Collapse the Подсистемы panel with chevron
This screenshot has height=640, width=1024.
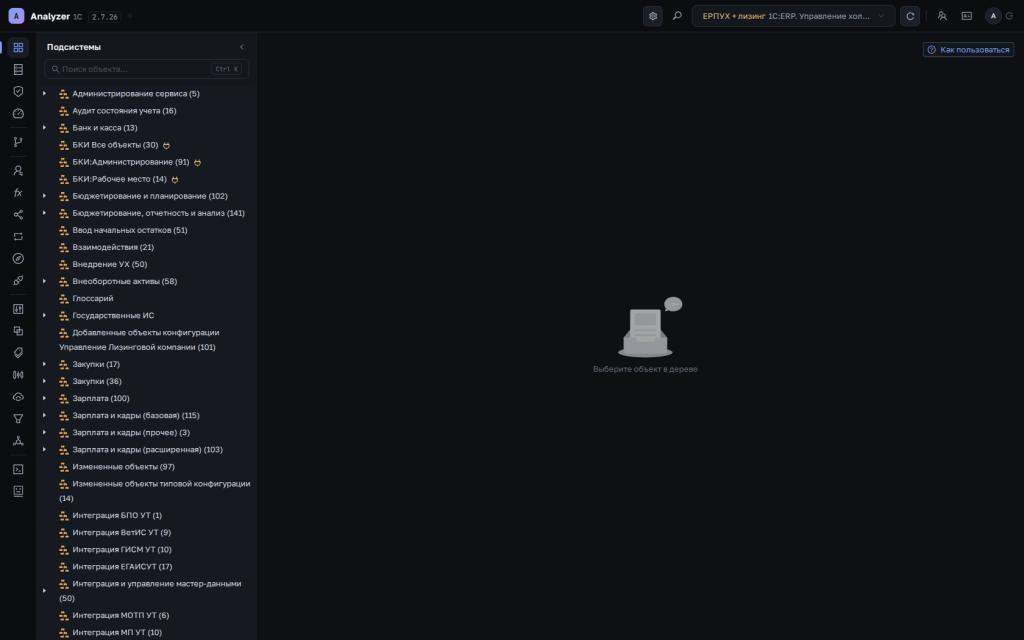[242, 47]
